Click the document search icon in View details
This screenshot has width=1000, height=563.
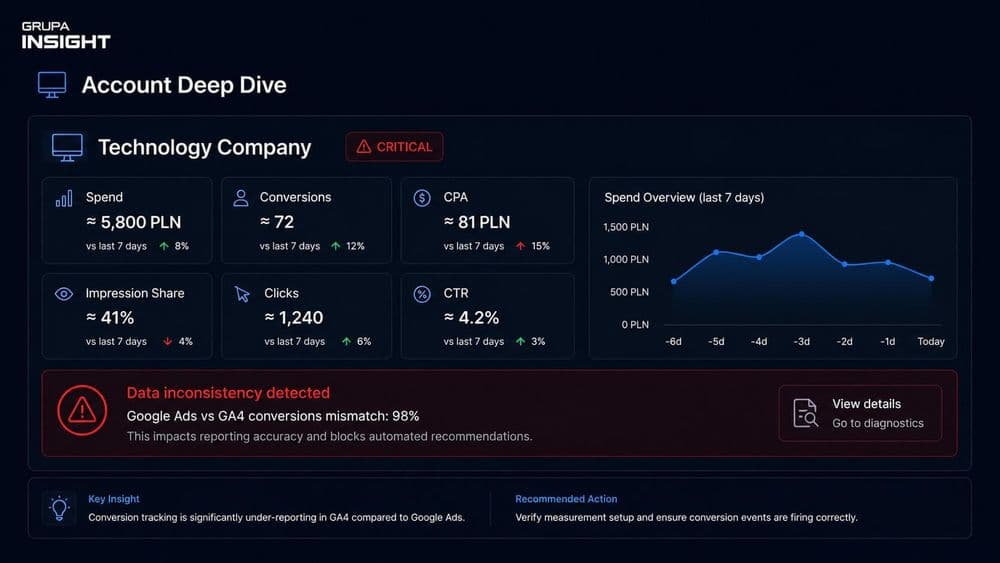coord(805,413)
